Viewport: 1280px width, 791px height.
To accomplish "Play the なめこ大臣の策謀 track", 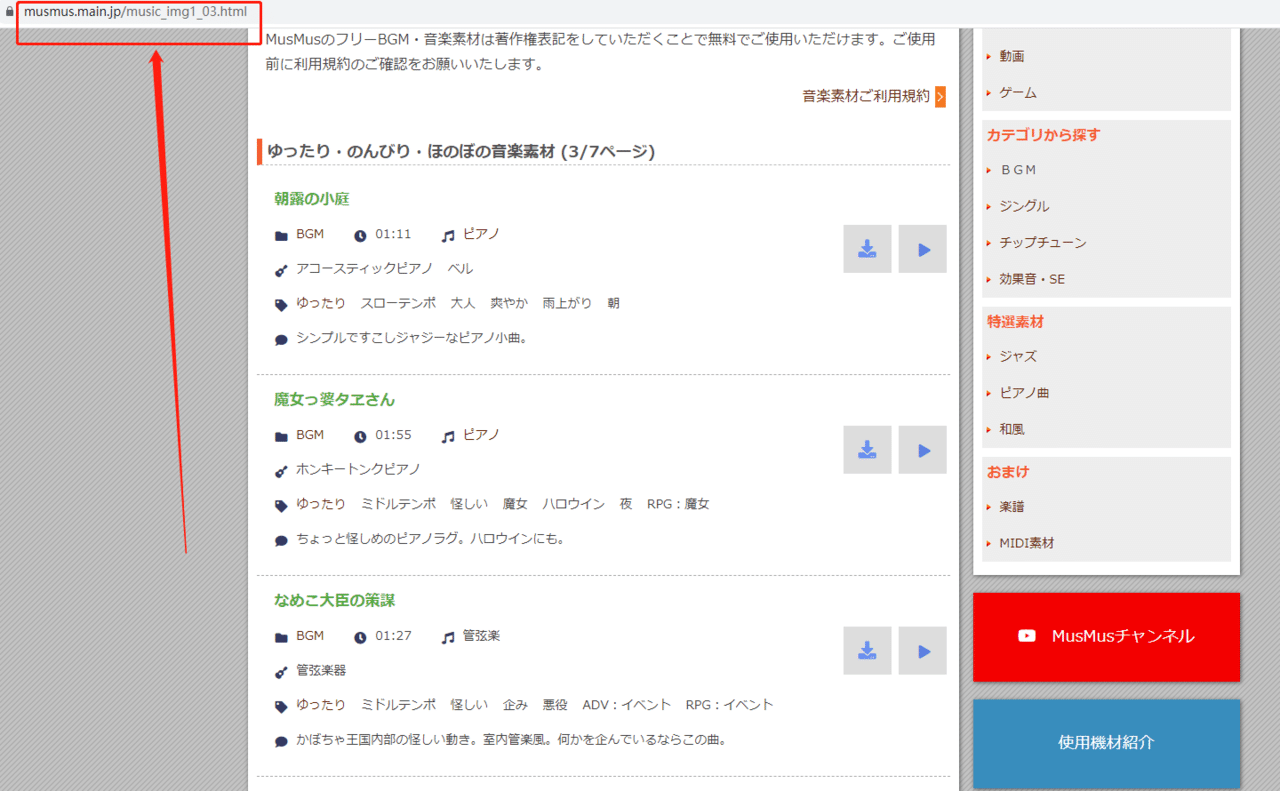I will point(921,650).
